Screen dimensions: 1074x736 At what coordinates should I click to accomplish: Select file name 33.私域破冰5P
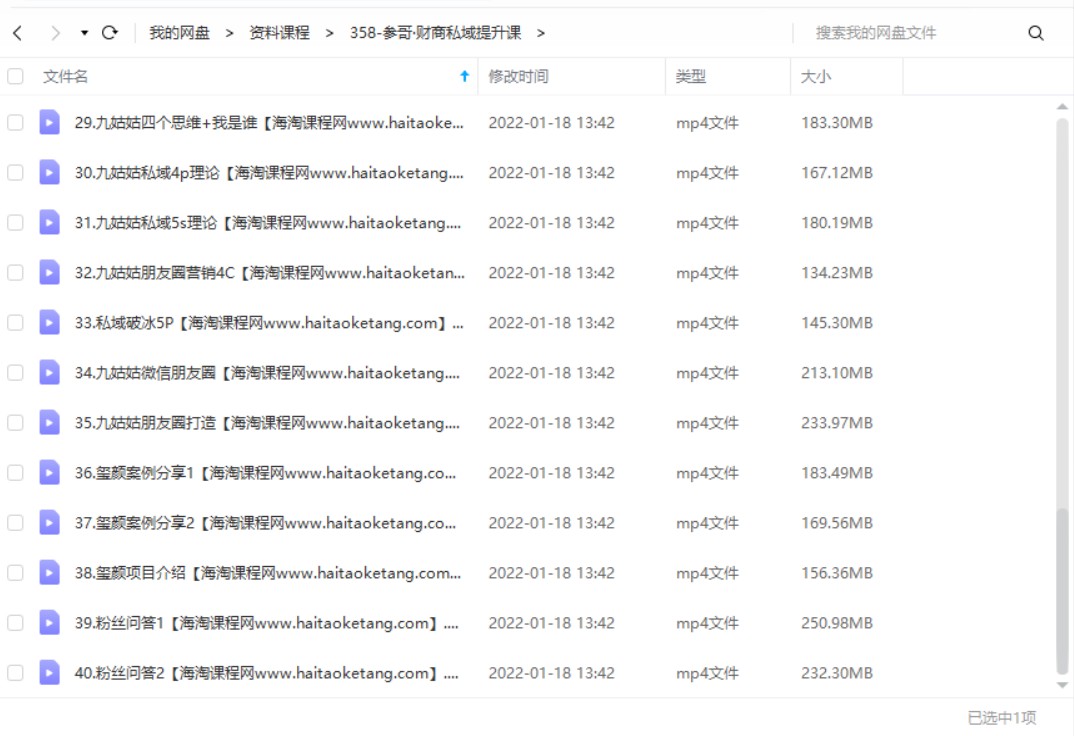(269, 322)
